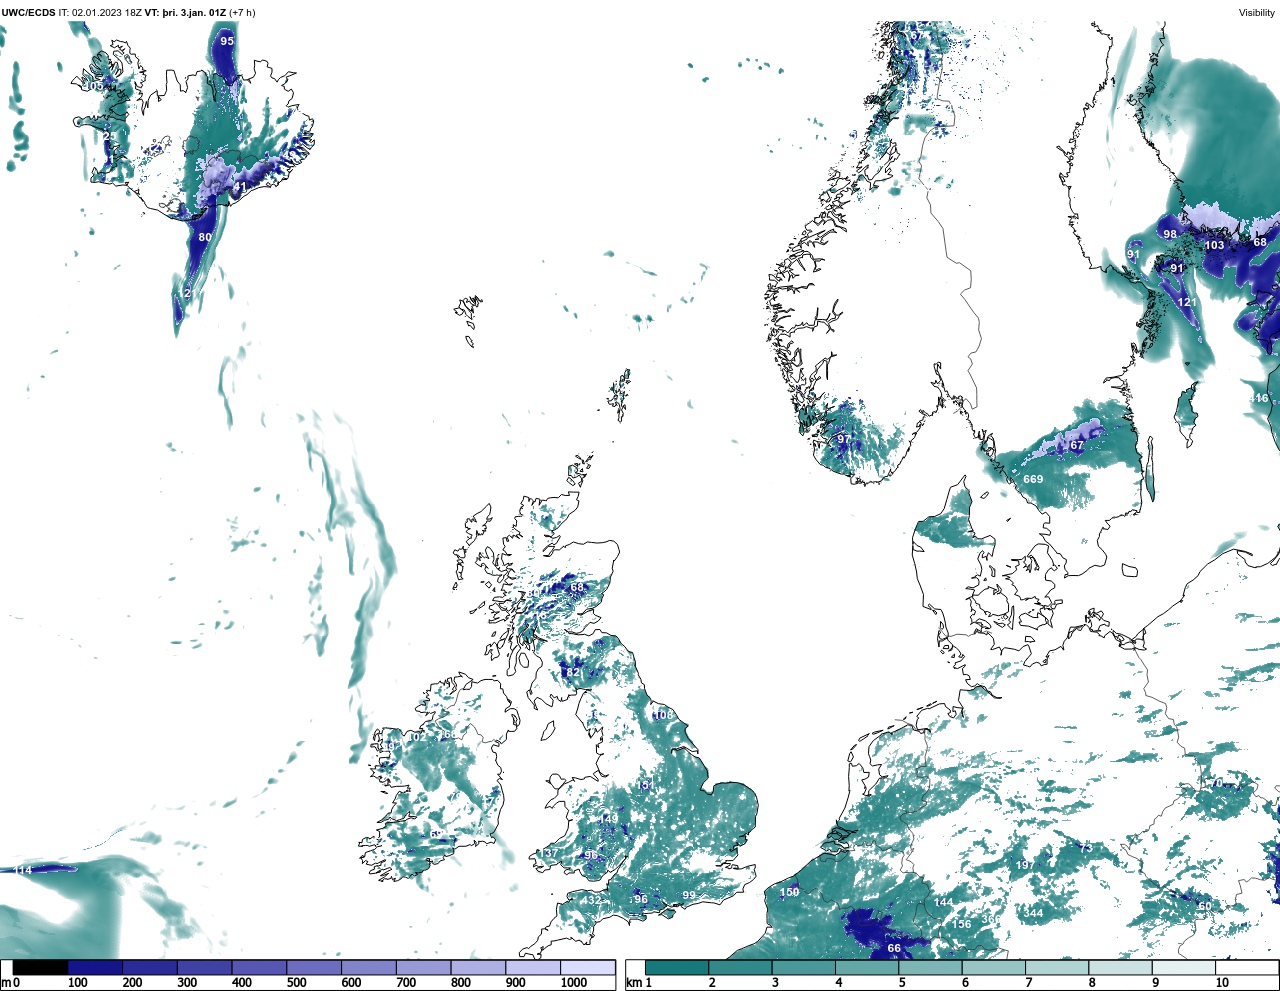Click the "km" unit label in legend
1280x991 pixels.
pyautogui.click(x=633, y=983)
